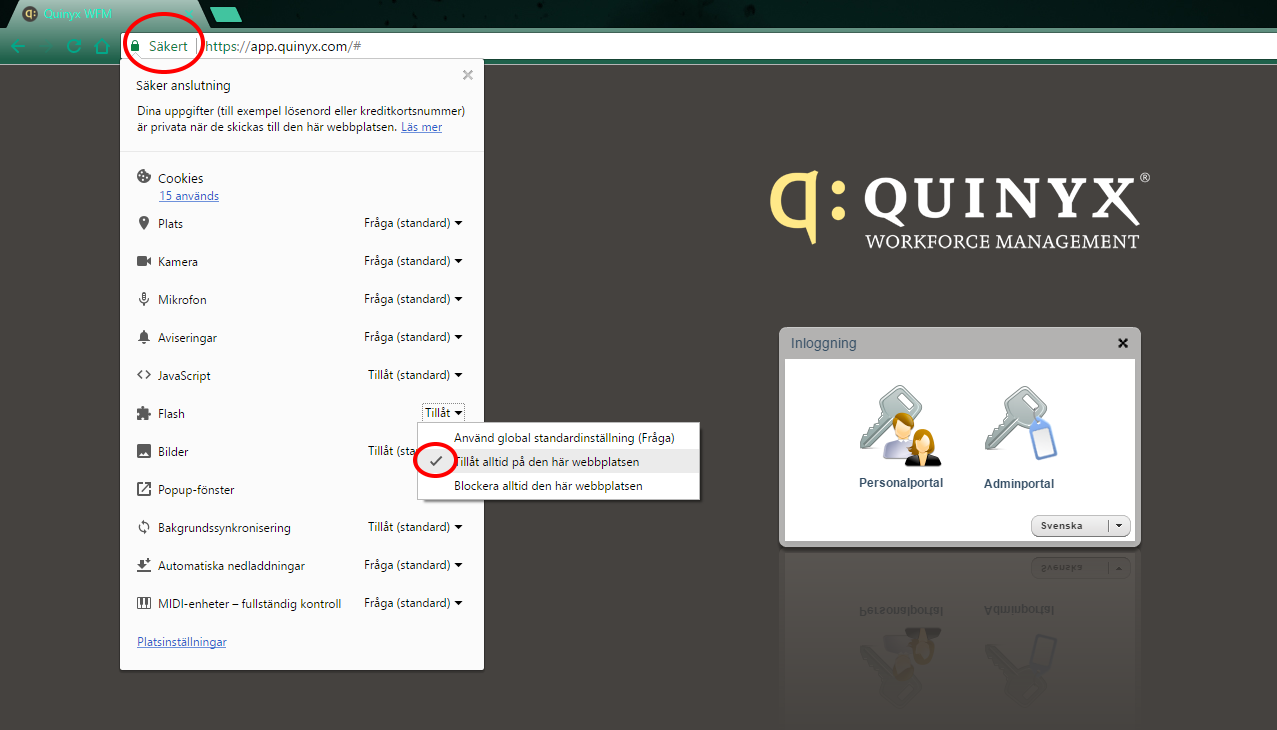Click the Aviseringar bell icon

143,337
